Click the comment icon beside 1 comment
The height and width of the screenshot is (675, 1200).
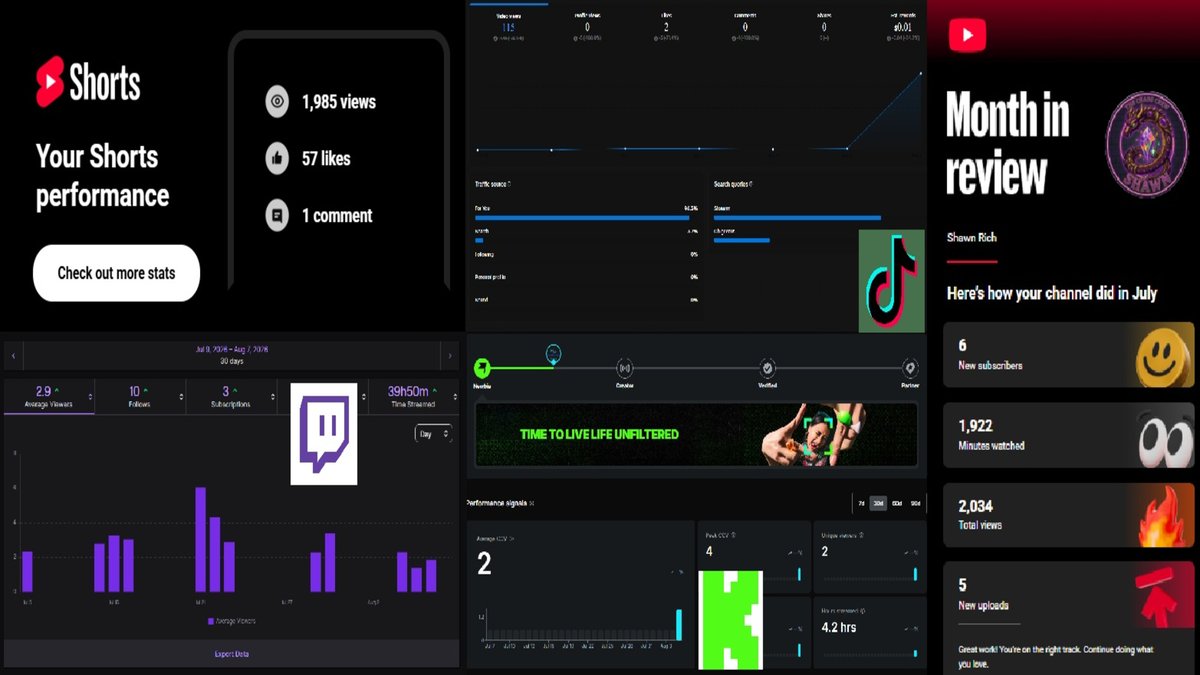(x=277, y=215)
